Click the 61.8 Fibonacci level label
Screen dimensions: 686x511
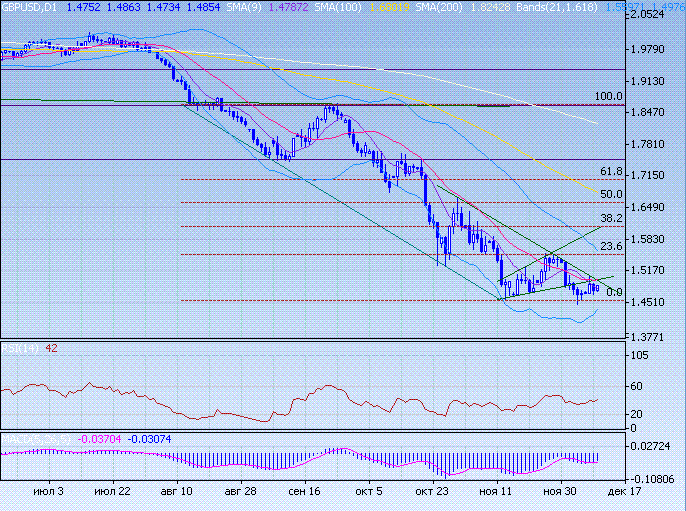(611, 172)
